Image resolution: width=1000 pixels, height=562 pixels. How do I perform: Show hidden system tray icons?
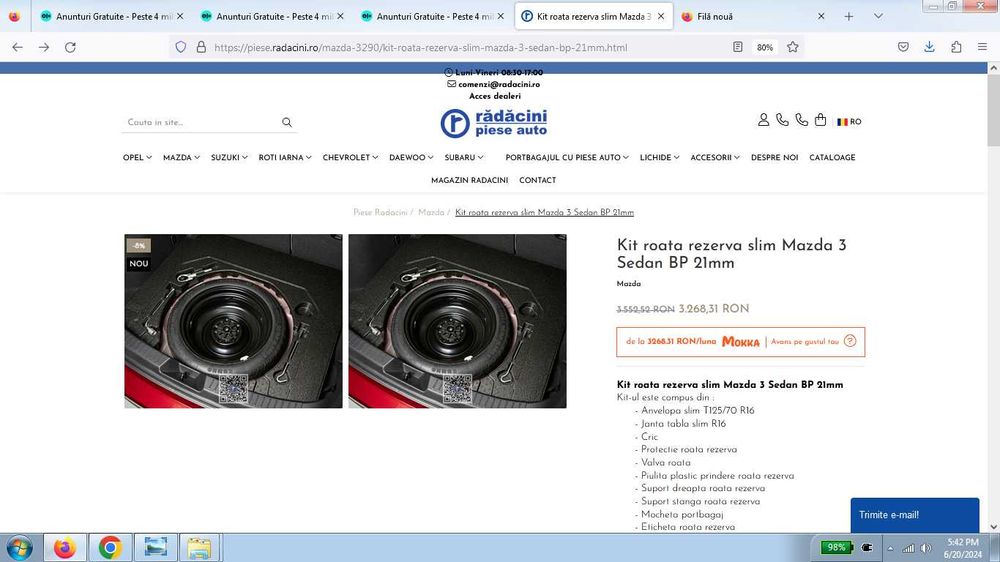890,548
